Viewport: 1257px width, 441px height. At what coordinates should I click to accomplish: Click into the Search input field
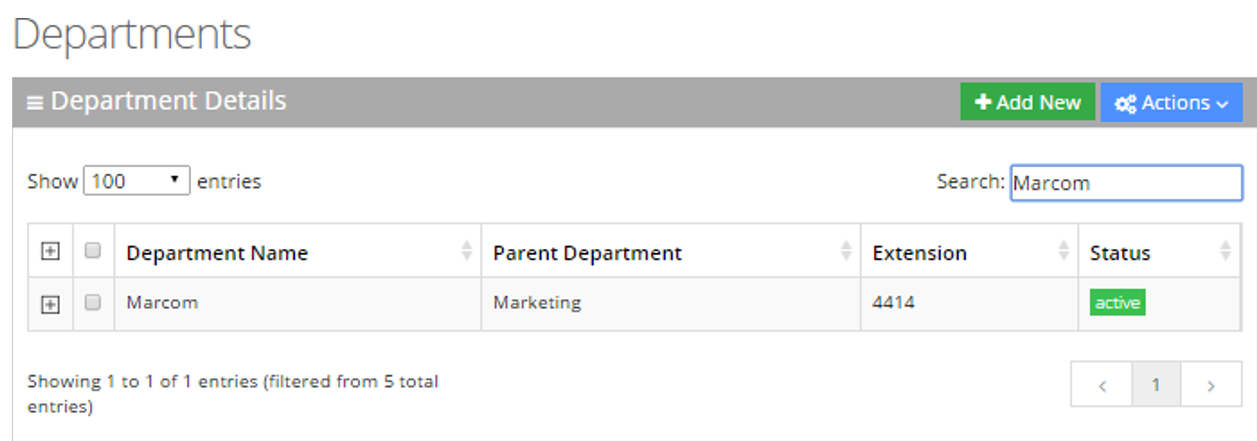(1125, 183)
